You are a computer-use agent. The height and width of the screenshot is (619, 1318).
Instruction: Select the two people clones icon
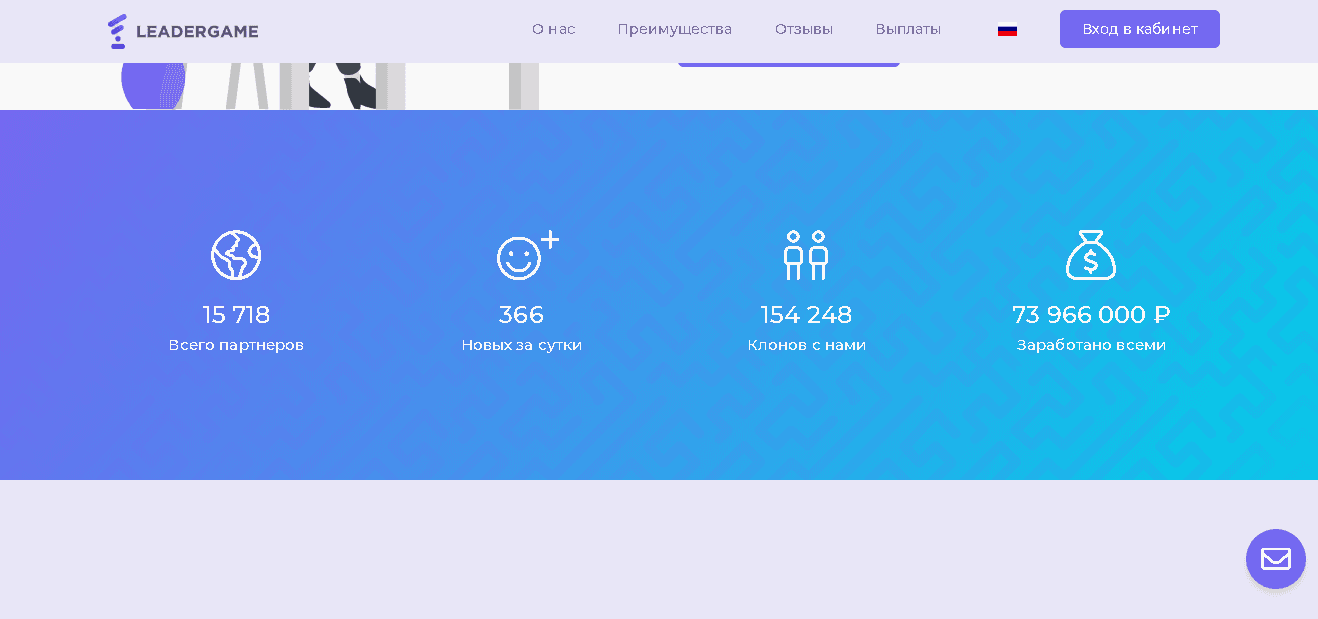tap(806, 255)
